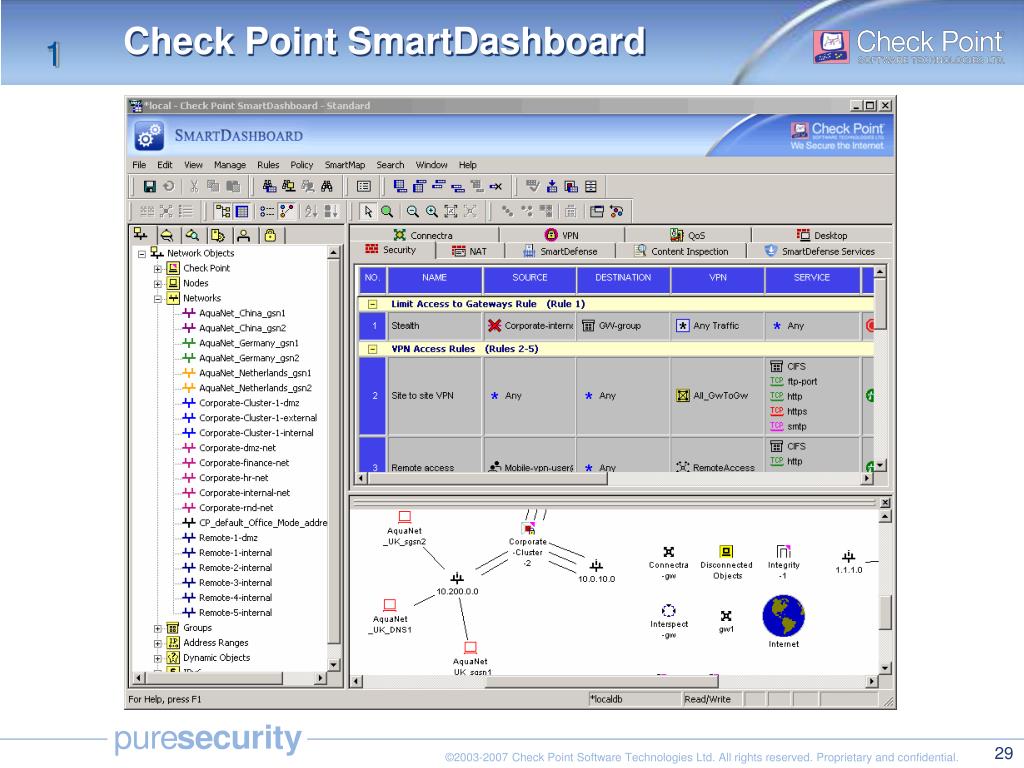Image resolution: width=1024 pixels, height=768 pixels.
Task: Expand the Address Ranges tree node
Action: (x=157, y=643)
